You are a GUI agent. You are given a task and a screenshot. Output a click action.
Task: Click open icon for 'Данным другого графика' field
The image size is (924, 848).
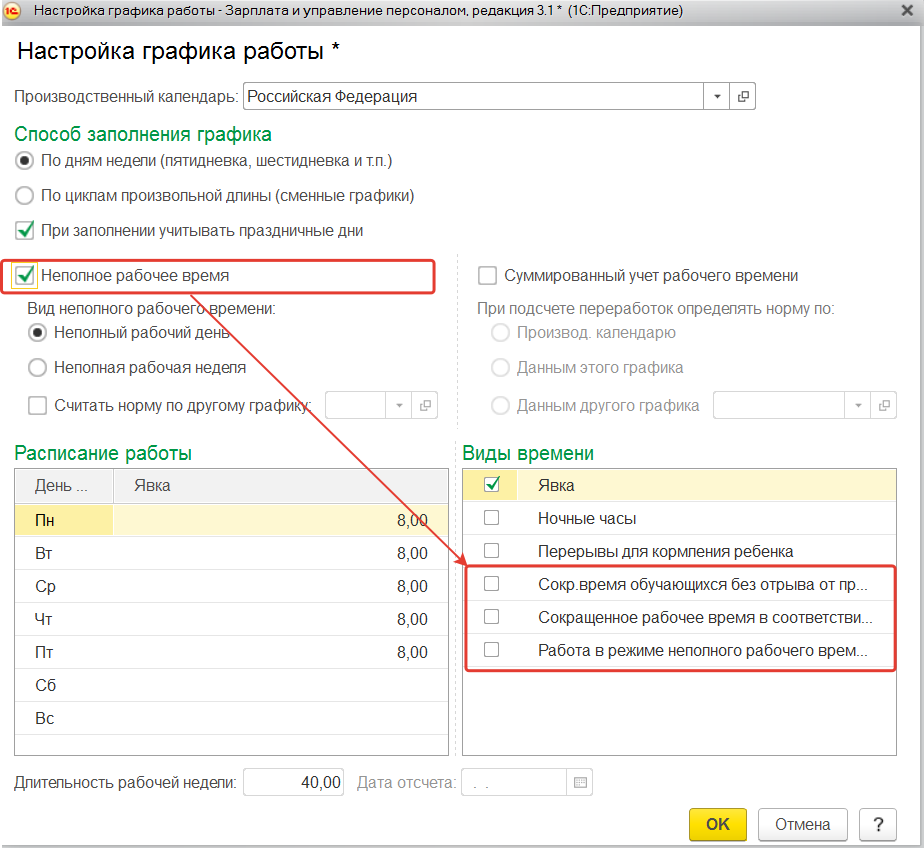click(x=884, y=405)
